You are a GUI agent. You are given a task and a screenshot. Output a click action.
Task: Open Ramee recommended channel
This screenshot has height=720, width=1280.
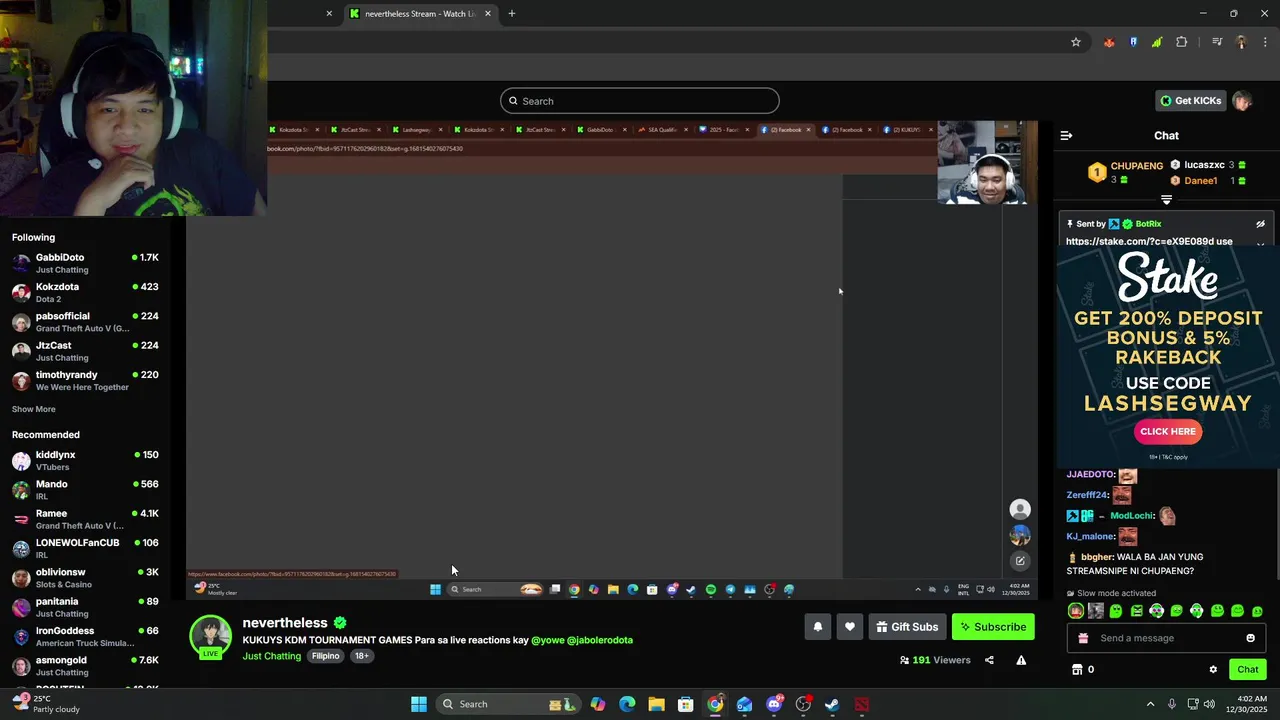coord(85,519)
